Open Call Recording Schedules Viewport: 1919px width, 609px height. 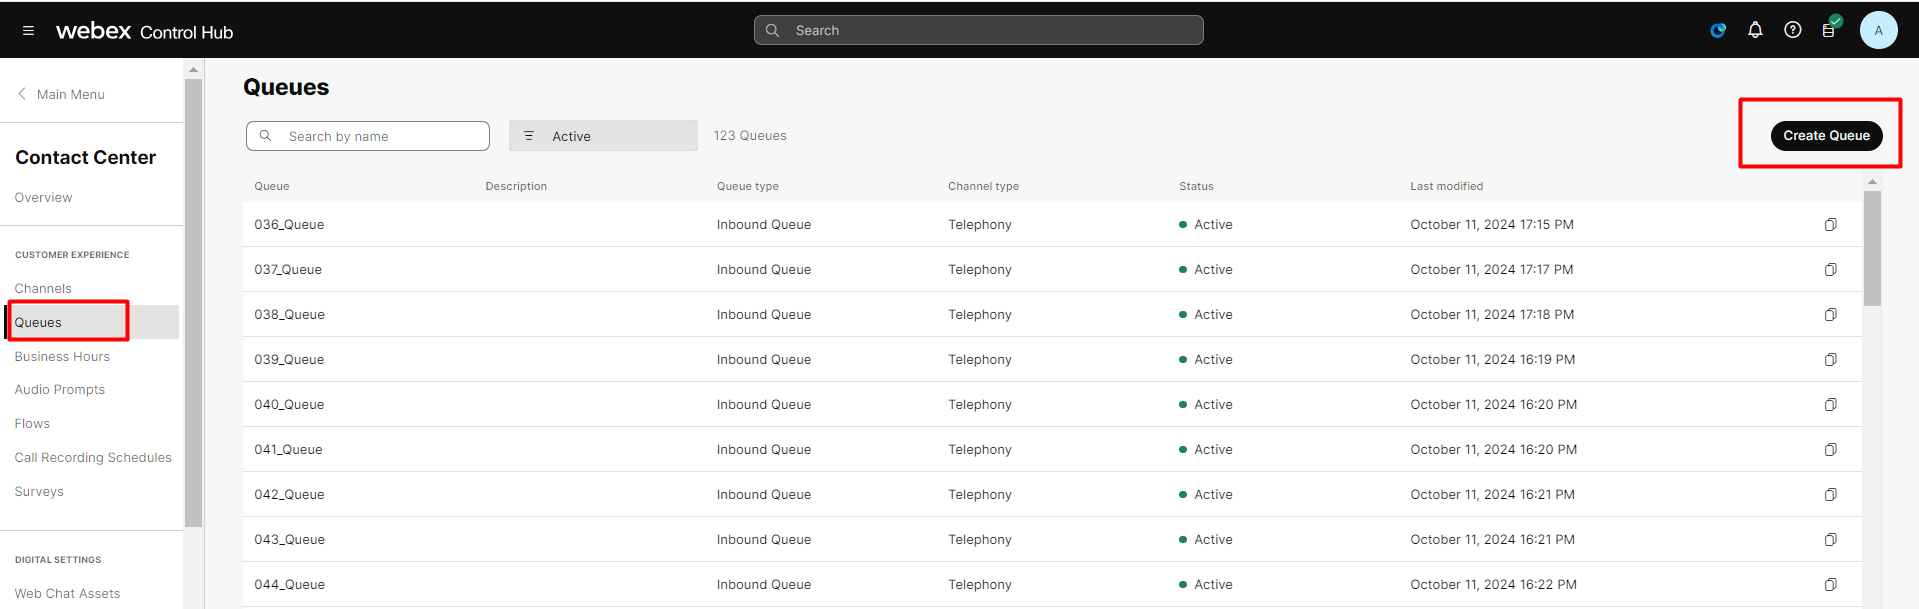pyautogui.click(x=93, y=458)
